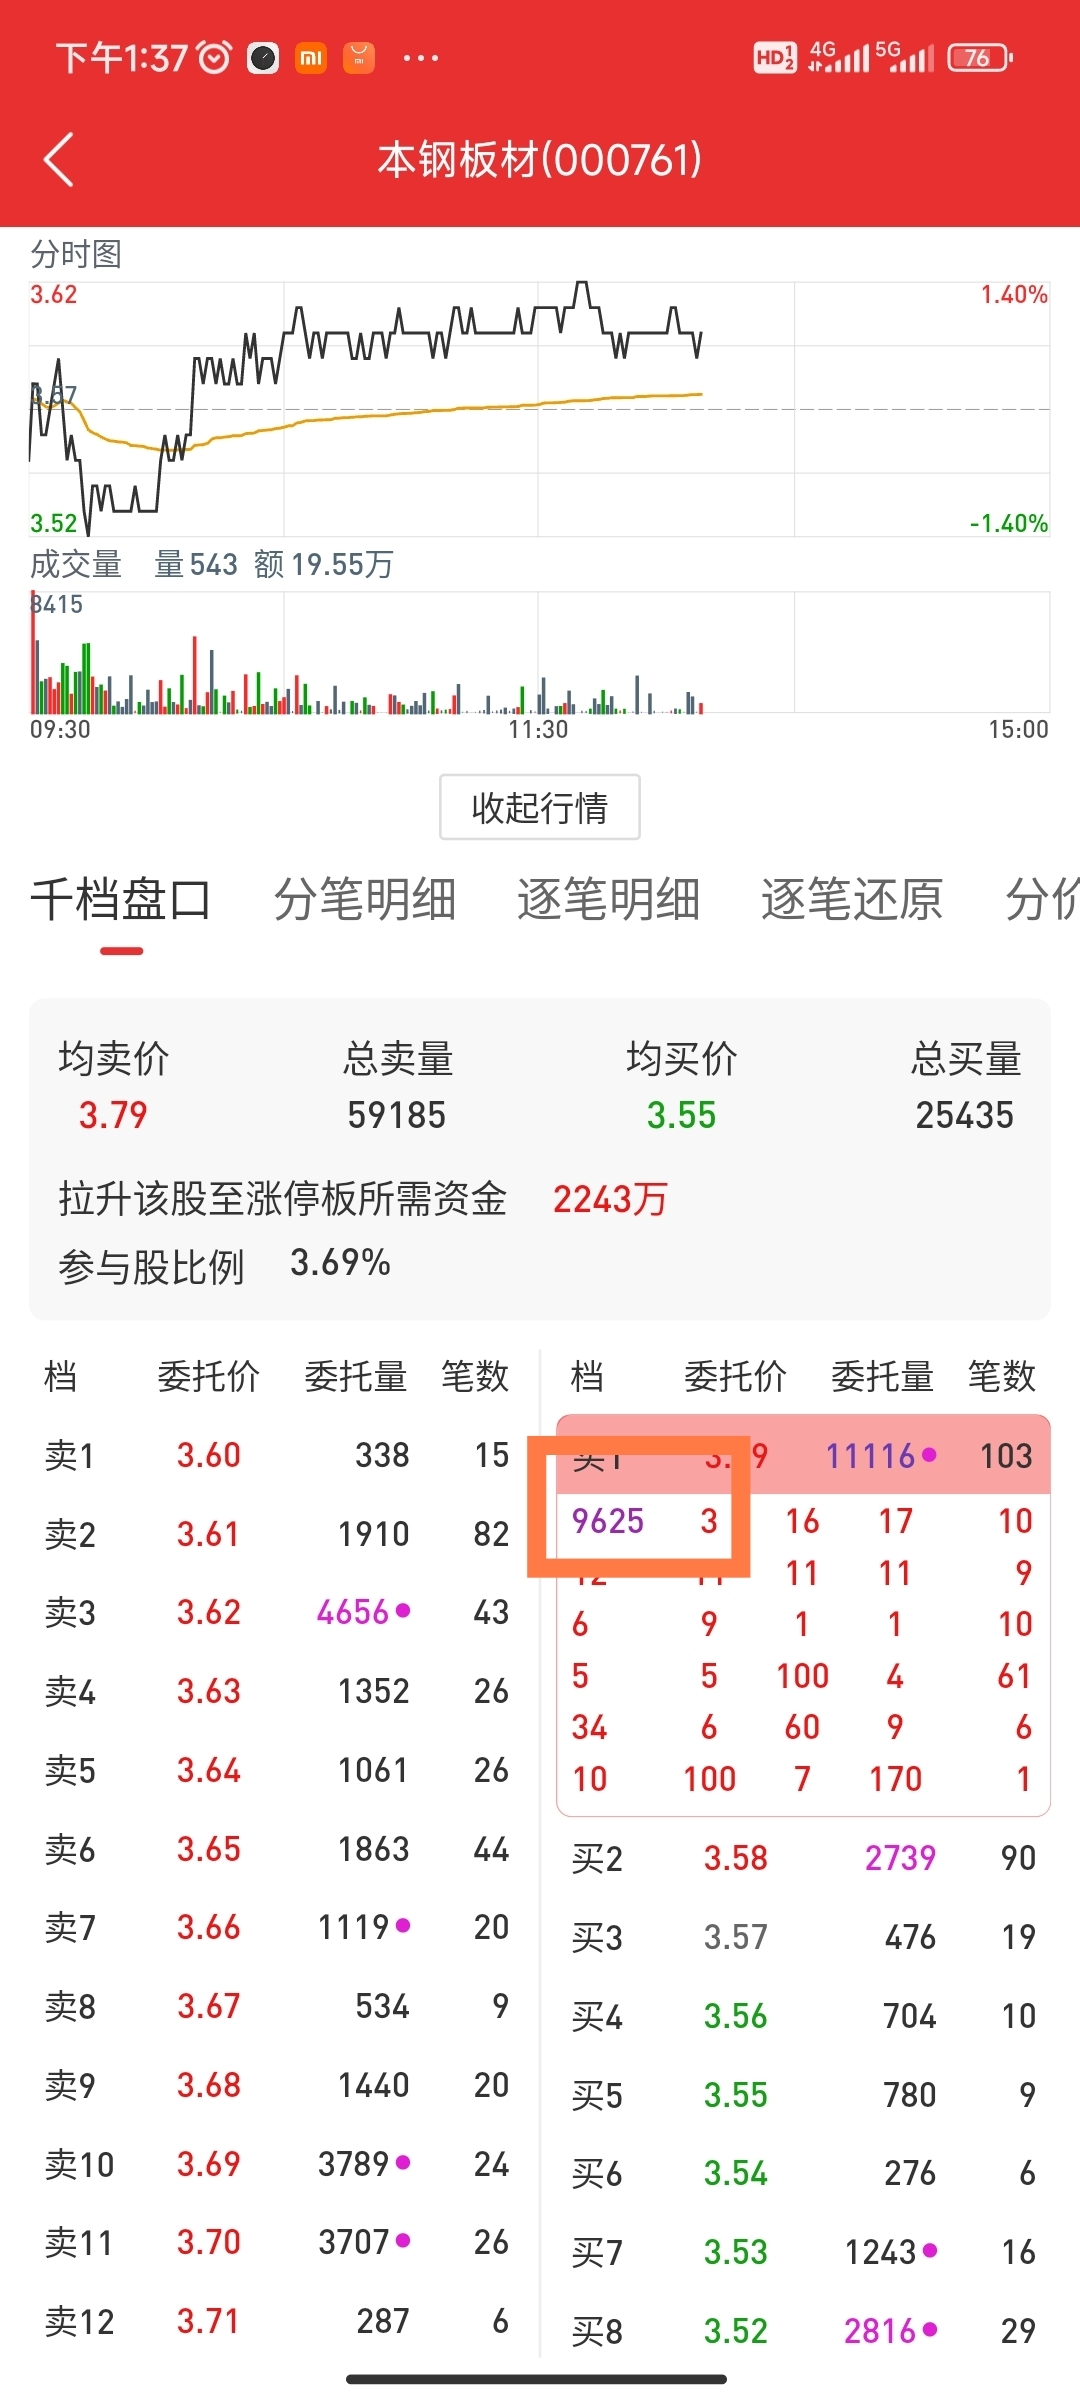The width and height of the screenshot is (1080, 2400).
Task: Tap the alarm clock status icon
Action: [x=214, y=58]
